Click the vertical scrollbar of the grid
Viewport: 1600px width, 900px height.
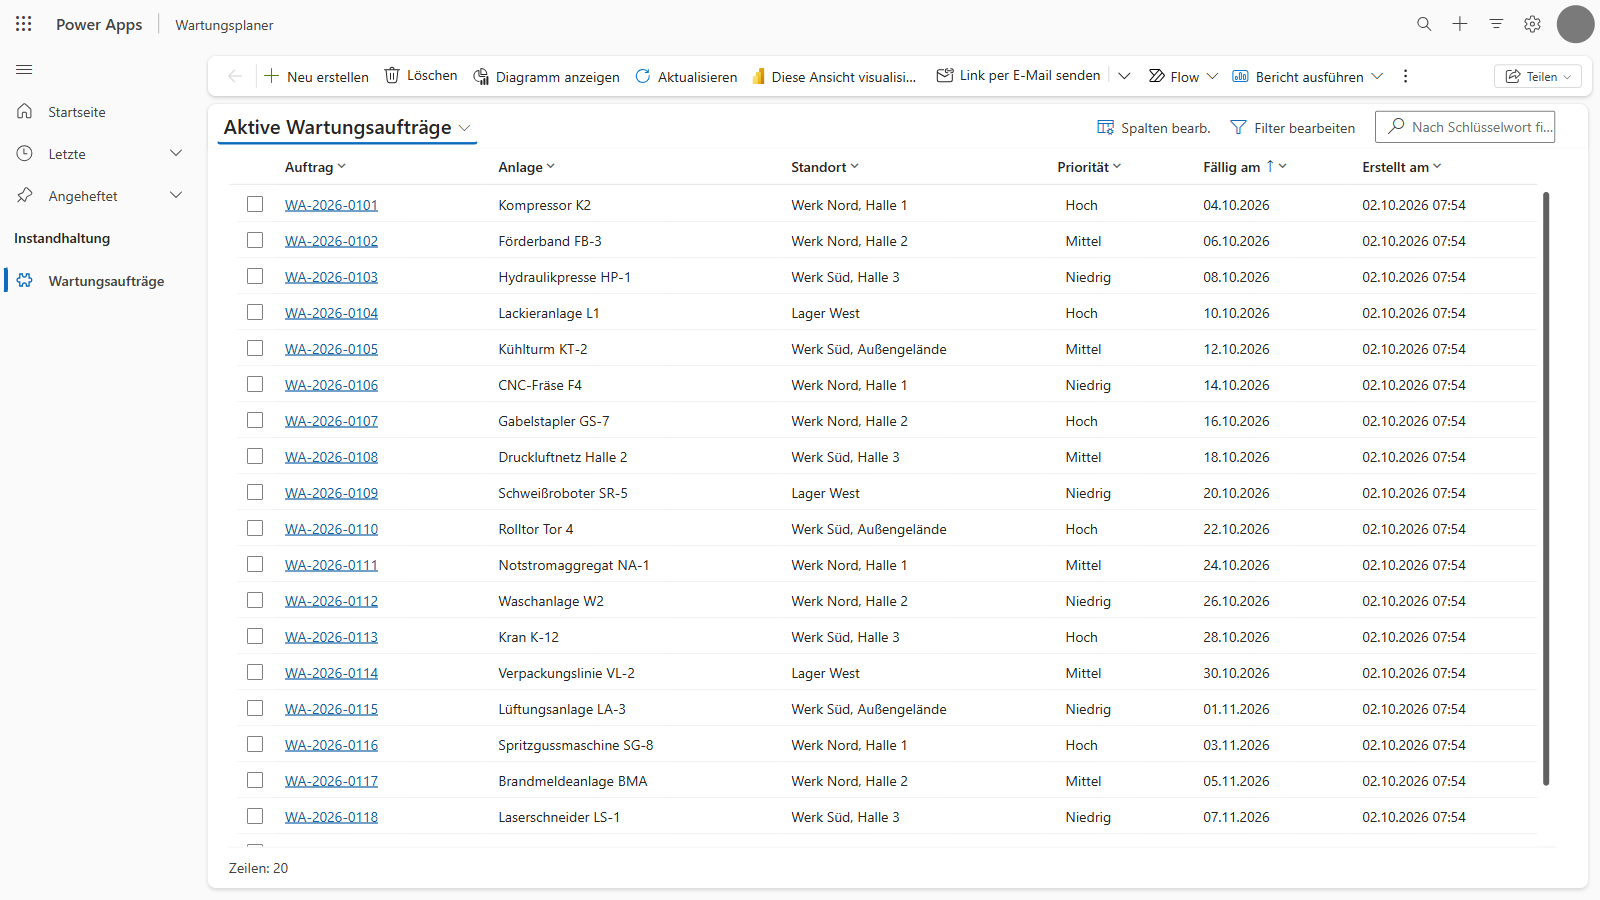(x=1546, y=488)
